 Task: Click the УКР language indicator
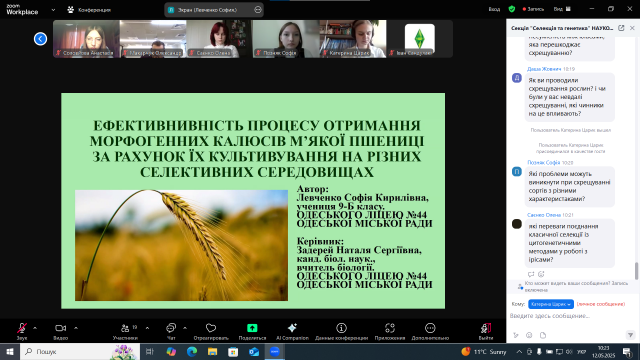582,351
